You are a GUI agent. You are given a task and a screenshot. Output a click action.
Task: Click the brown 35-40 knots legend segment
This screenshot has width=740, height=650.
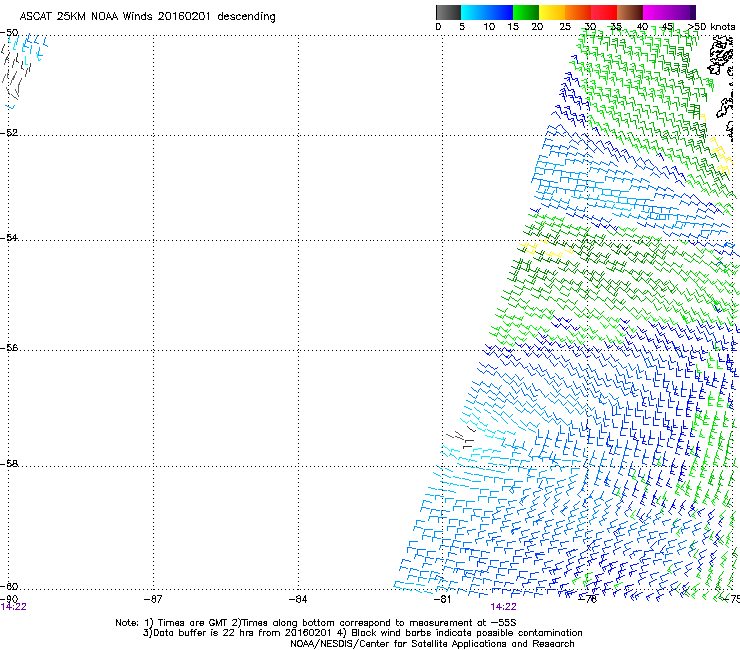pyautogui.click(x=630, y=12)
